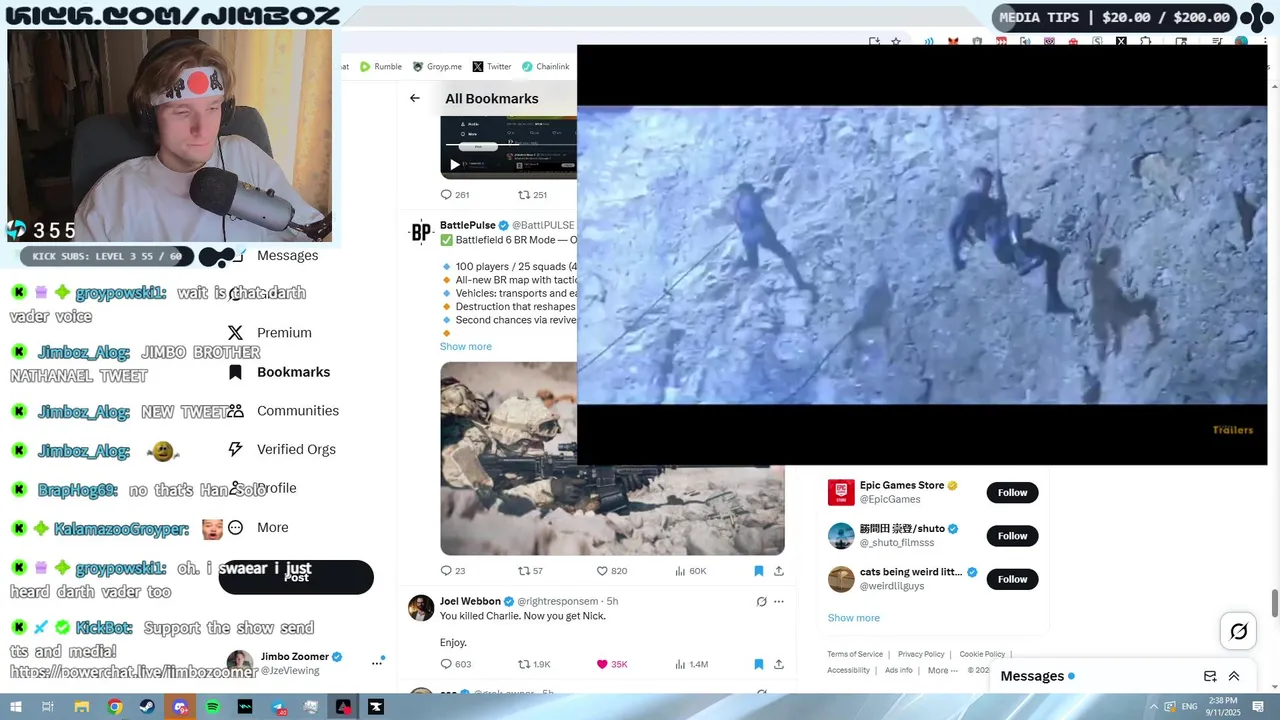Click the Verified Orgs lightning icon
The image size is (1280, 720).
pos(235,450)
